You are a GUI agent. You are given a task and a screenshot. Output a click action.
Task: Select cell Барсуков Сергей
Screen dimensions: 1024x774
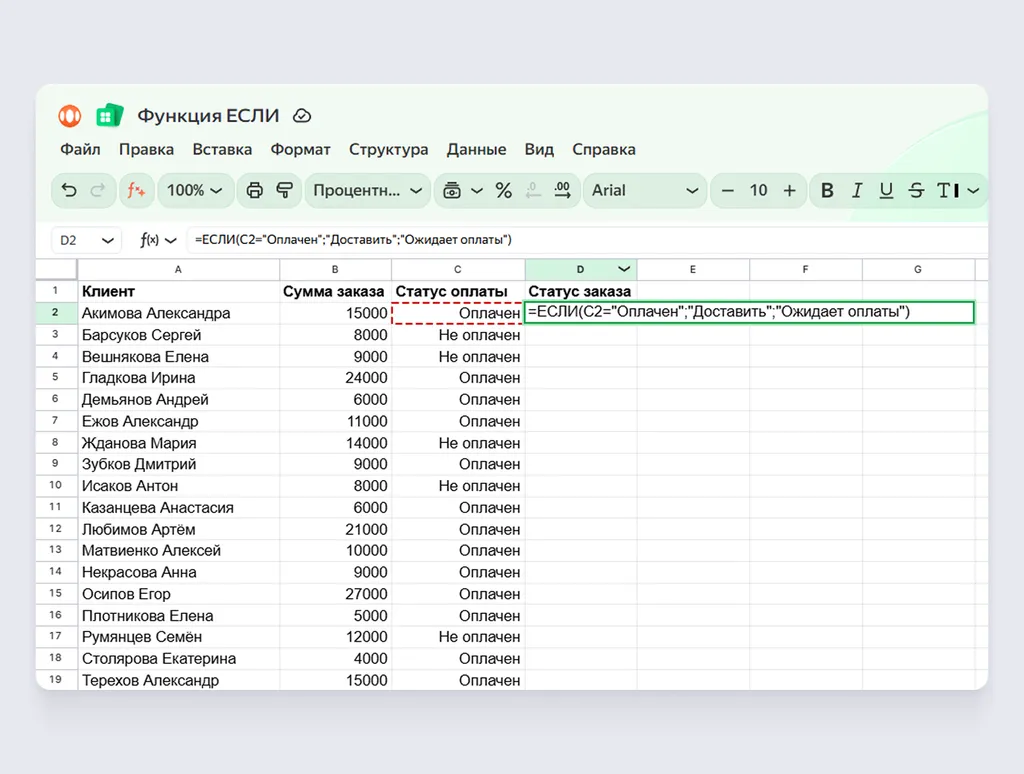(x=178, y=334)
